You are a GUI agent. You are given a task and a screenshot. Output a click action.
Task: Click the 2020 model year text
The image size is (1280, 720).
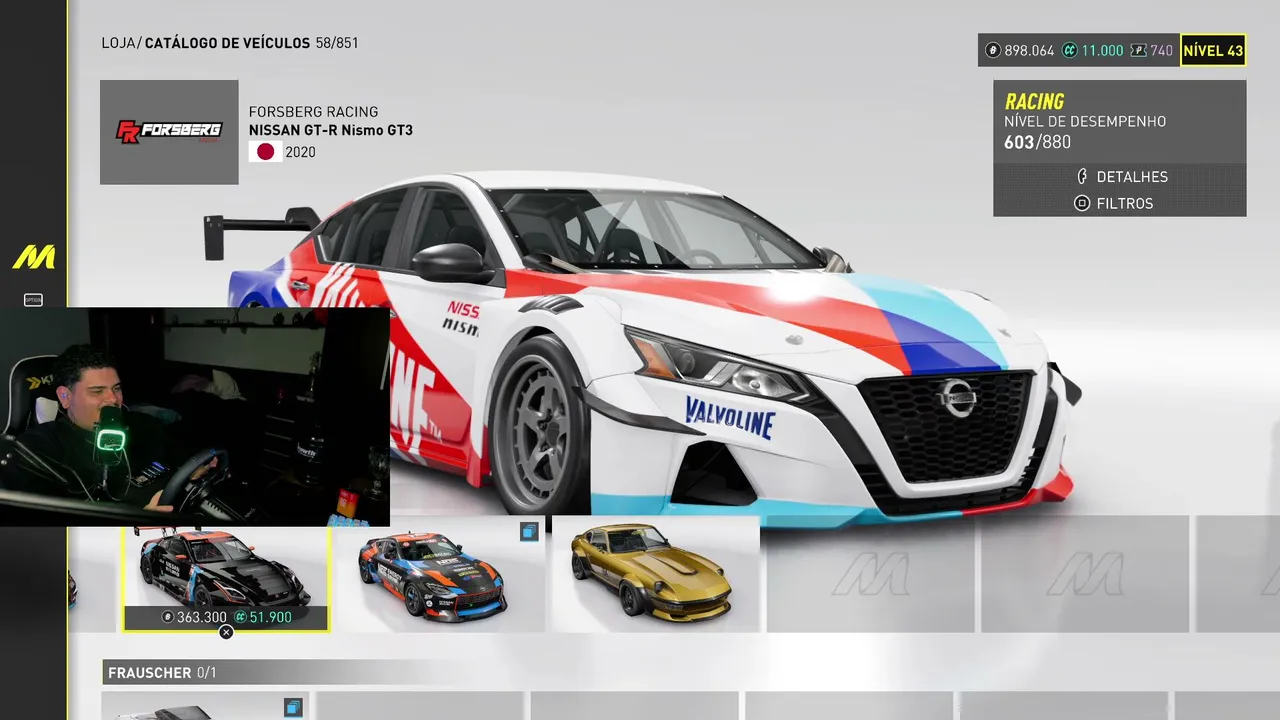tap(300, 152)
